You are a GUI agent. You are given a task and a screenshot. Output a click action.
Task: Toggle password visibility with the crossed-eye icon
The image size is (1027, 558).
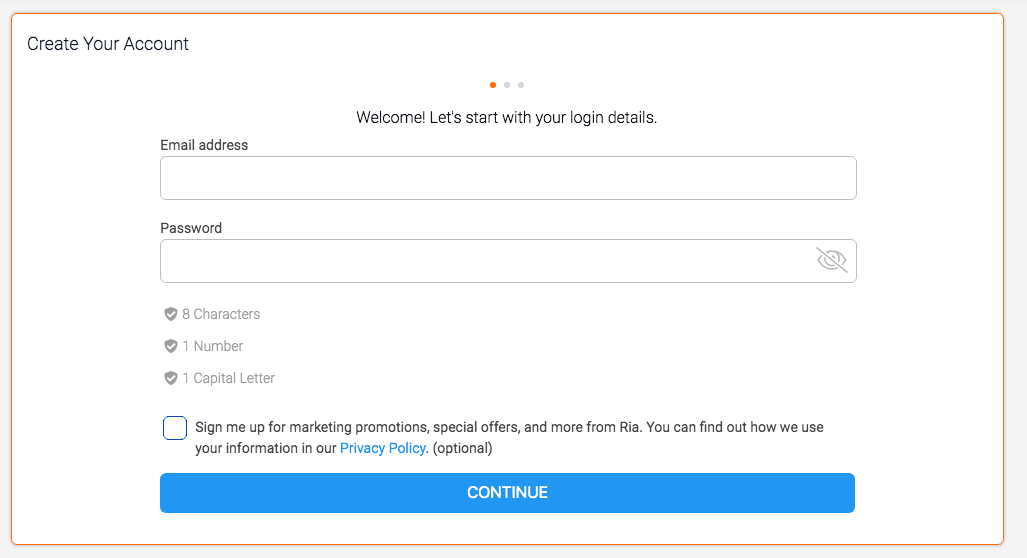pos(831,261)
